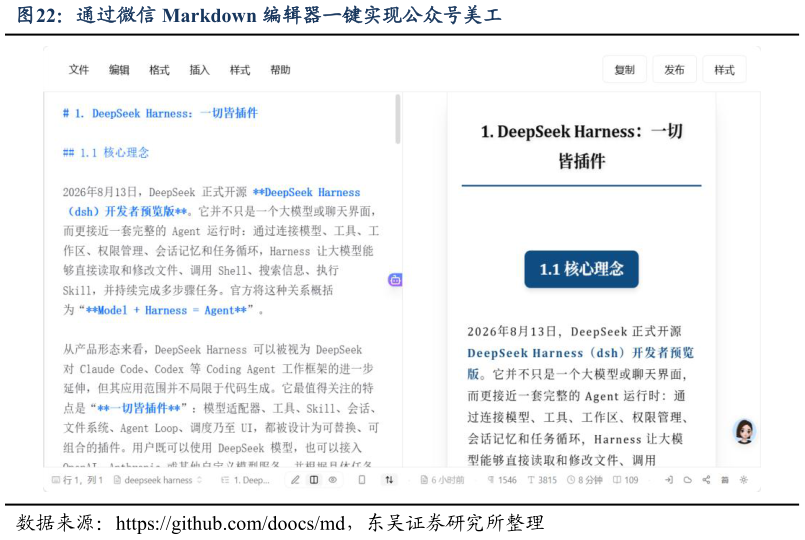The width and height of the screenshot is (805, 540).
Task: Click the 发布 button
Action: tap(674, 69)
